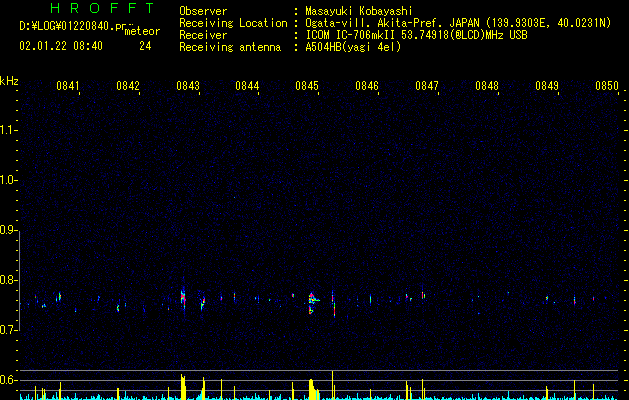629x400 pixels.
Task: Click the 0.6 kHz axis label
Action: pos(9,380)
